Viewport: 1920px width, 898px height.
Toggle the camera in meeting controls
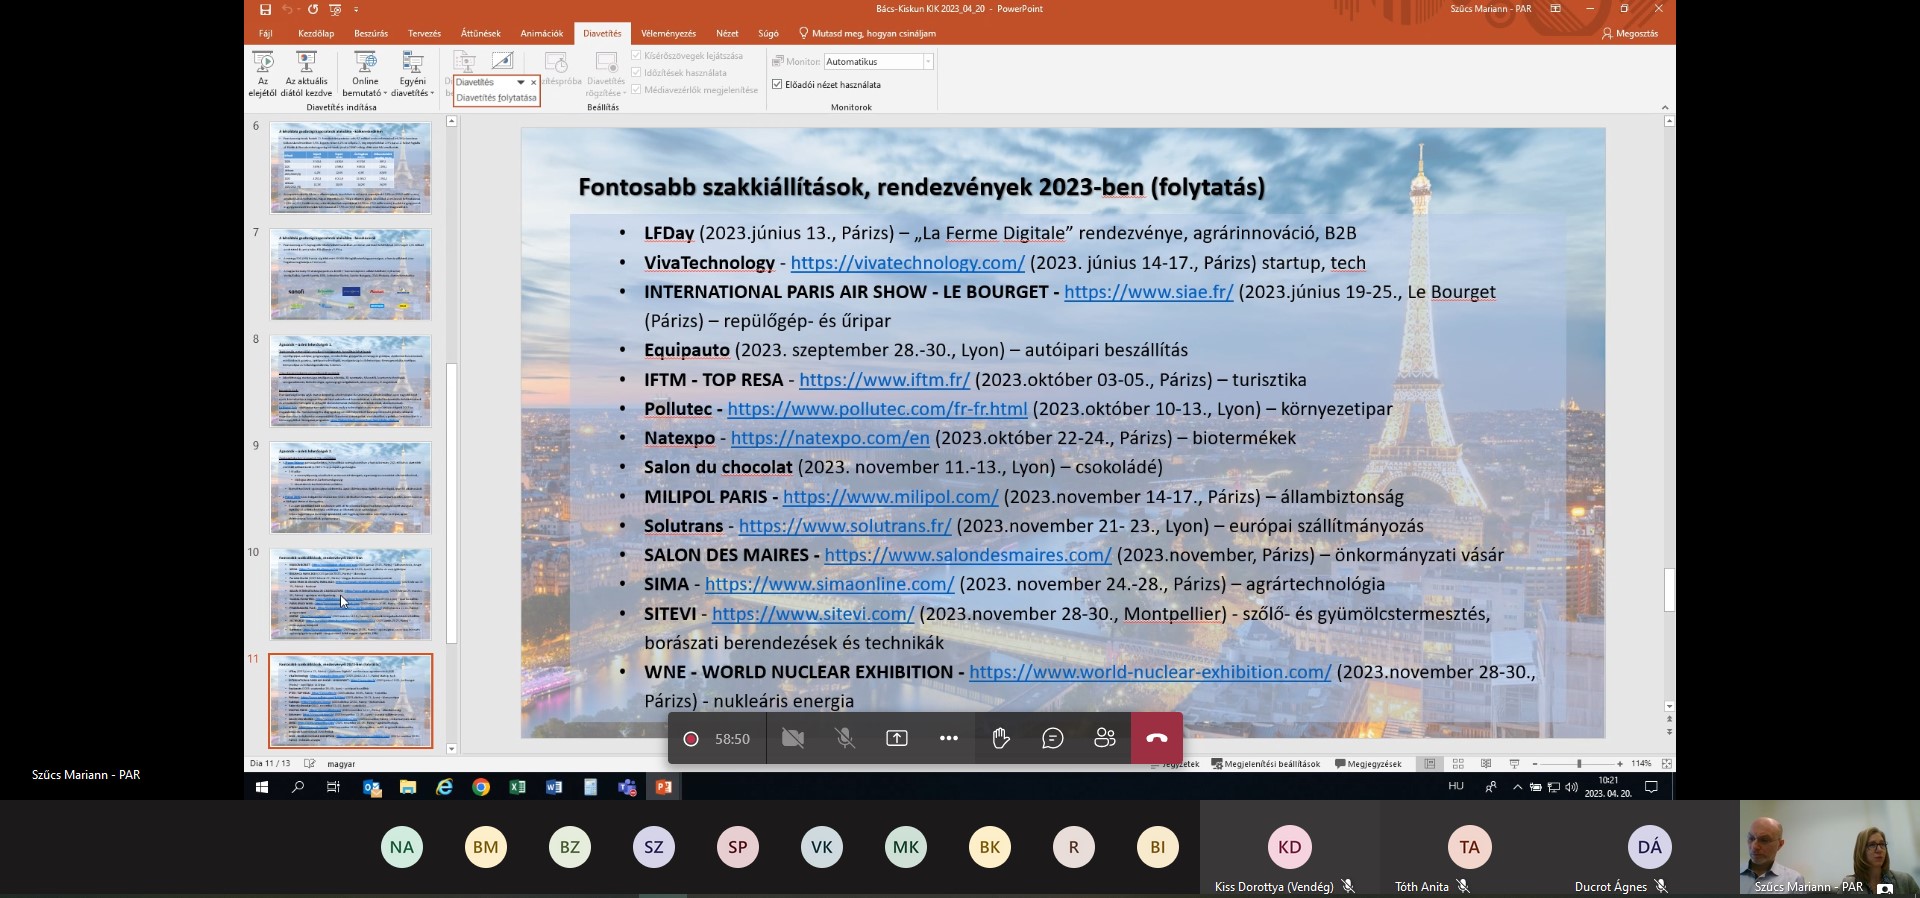793,739
